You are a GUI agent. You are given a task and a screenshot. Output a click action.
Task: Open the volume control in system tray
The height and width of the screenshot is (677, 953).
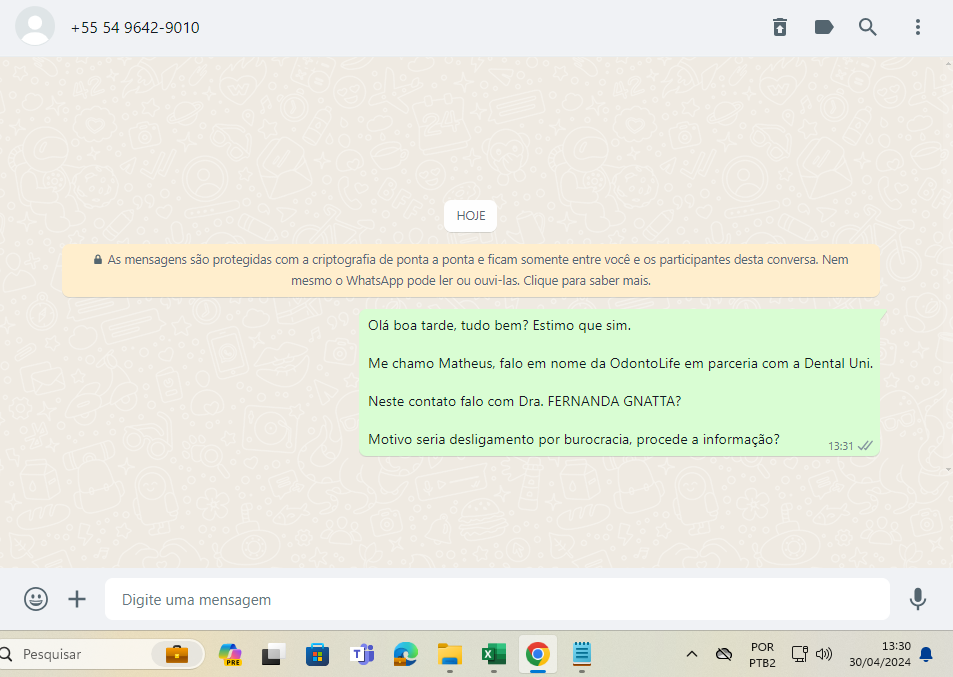(x=824, y=655)
